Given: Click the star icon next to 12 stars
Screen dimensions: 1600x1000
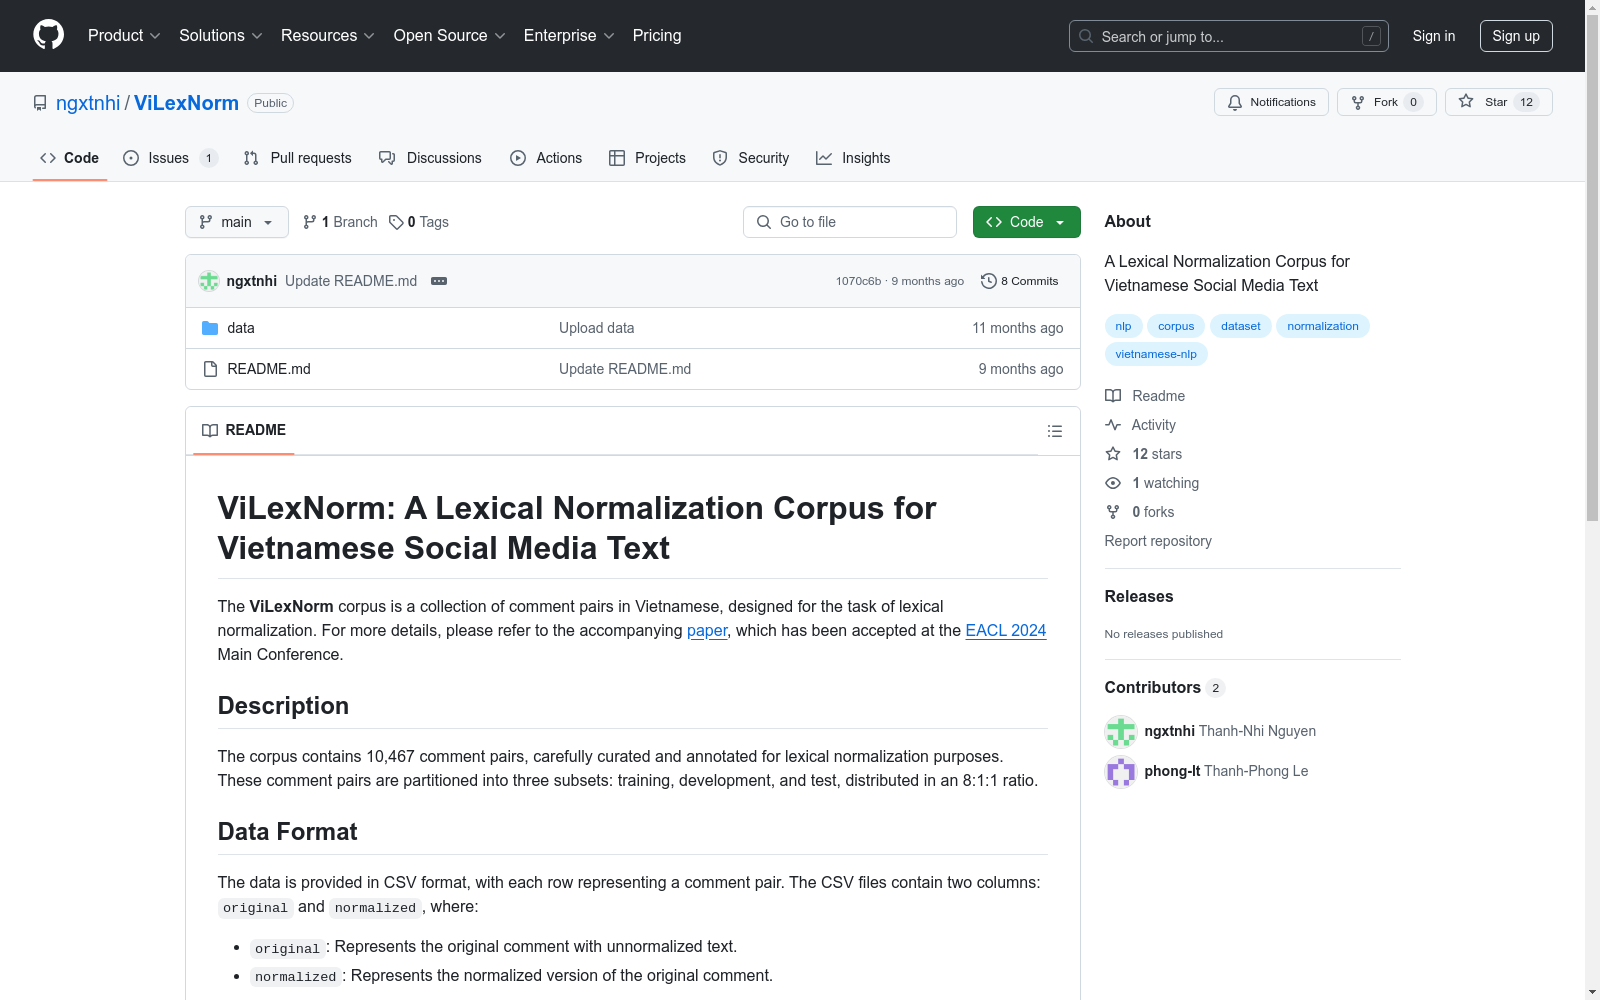Looking at the screenshot, I should coord(1113,454).
